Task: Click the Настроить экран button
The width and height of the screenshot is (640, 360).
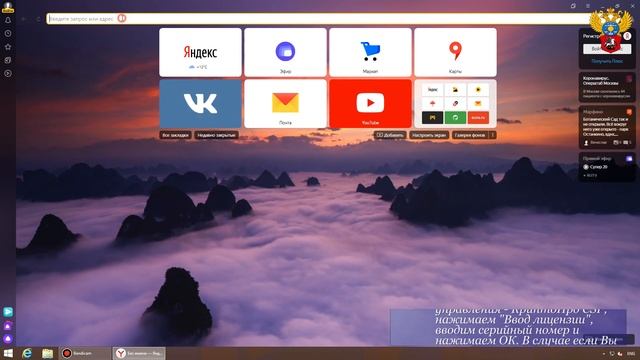Action: tap(429, 135)
